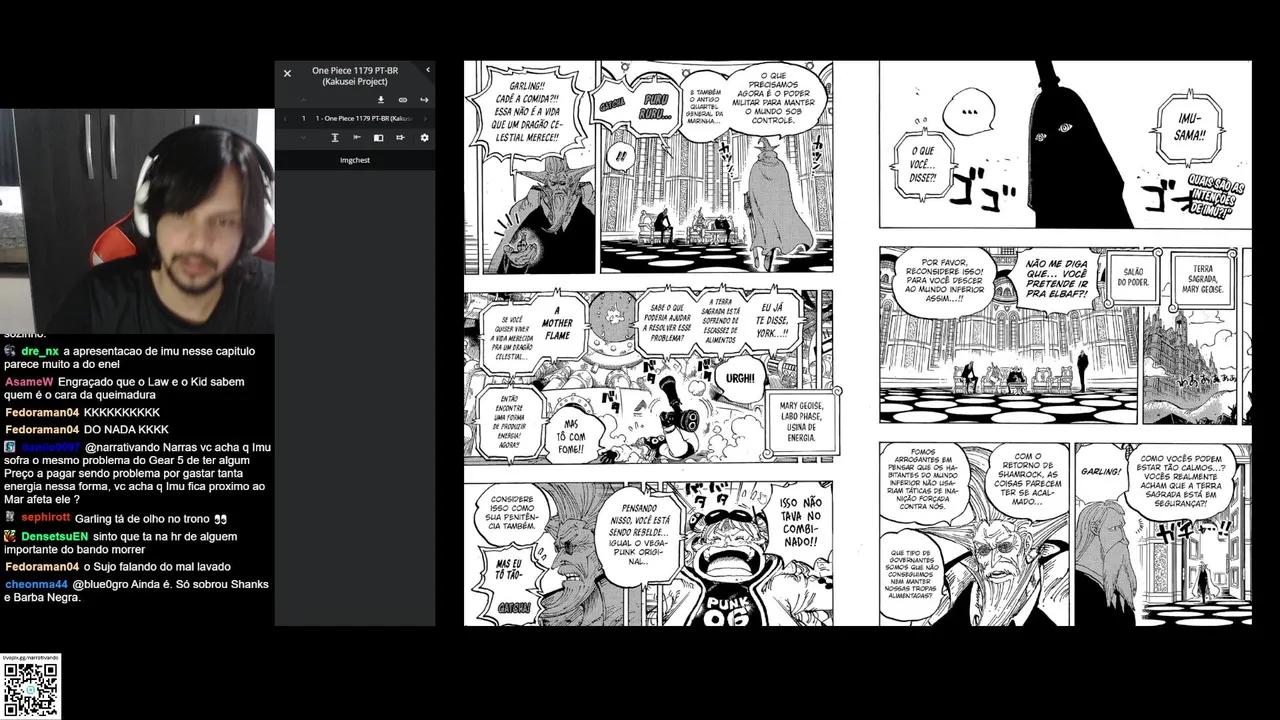Screen dimensions: 1280x720
Task: Toggle the fit-to-width display icon
Action: click(x=357, y=137)
